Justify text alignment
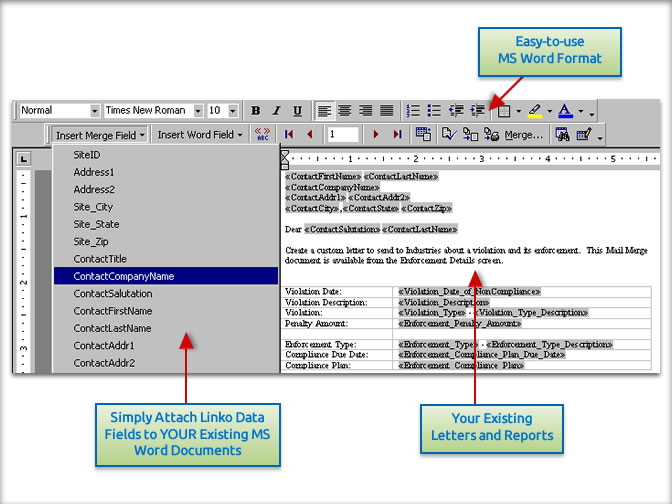Viewport: 672px width, 504px height. pyautogui.click(x=387, y=111)
